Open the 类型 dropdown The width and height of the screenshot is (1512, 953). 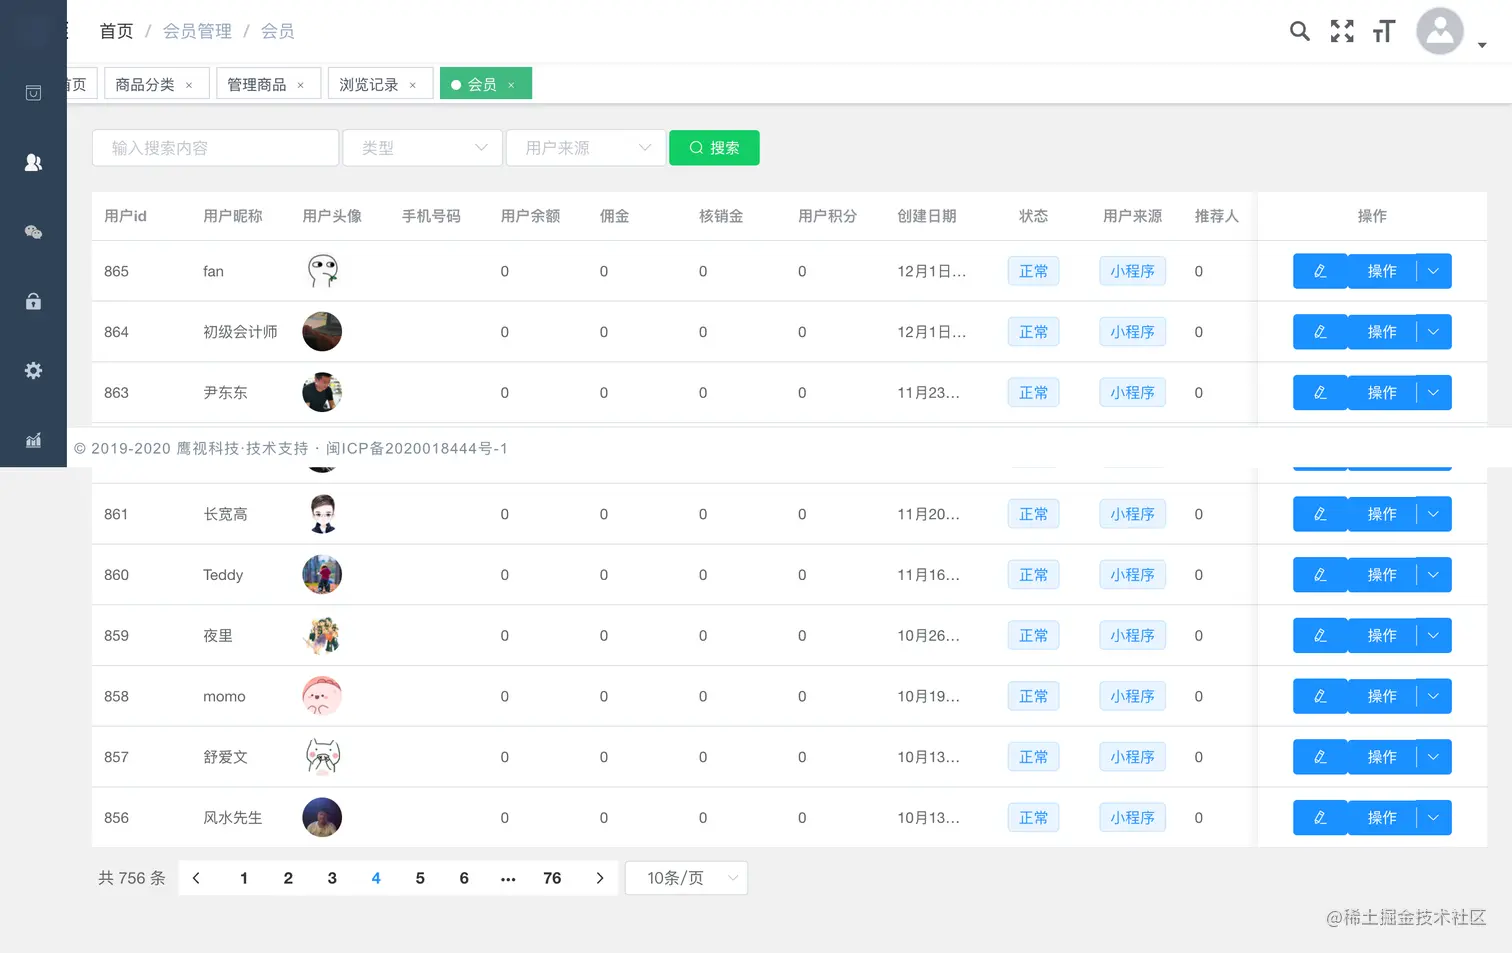421,147
